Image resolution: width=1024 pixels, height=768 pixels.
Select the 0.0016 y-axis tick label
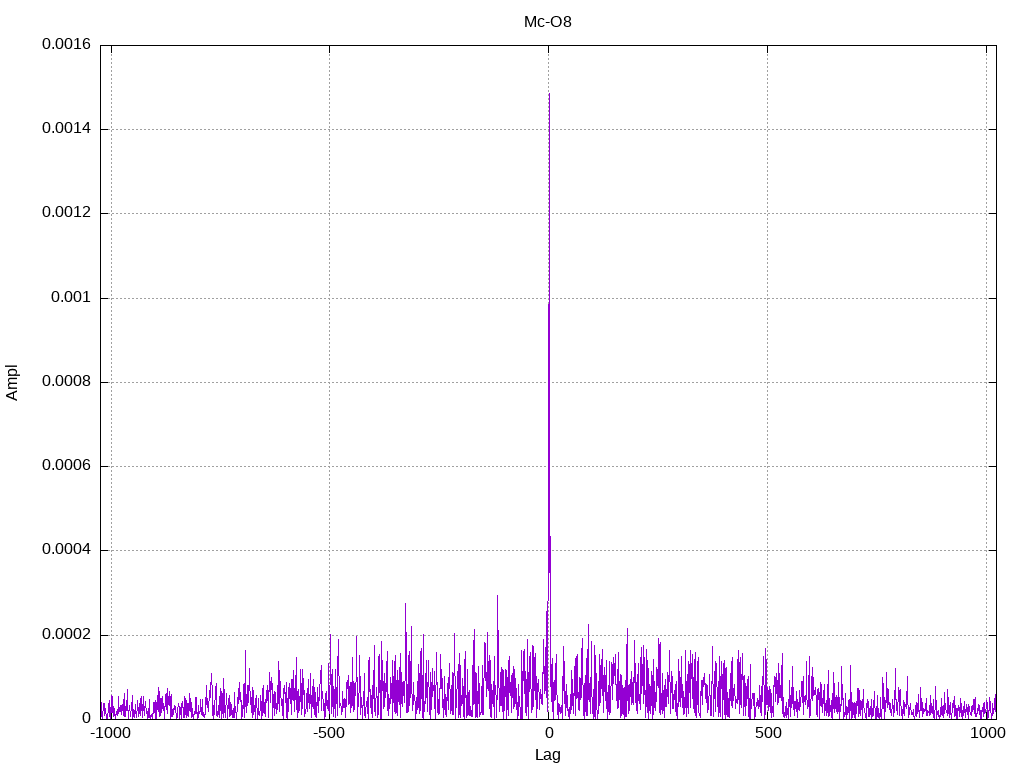coord(66,45)
